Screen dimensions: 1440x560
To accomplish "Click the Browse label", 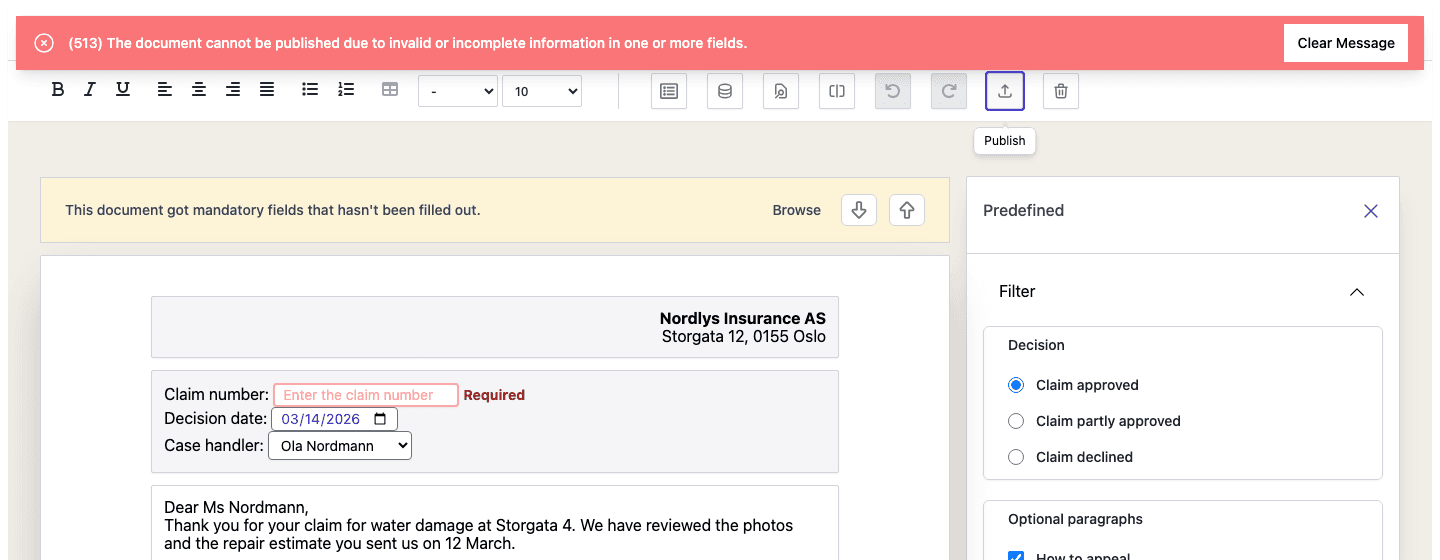I will pyautogui.click(x=797, y=210).
